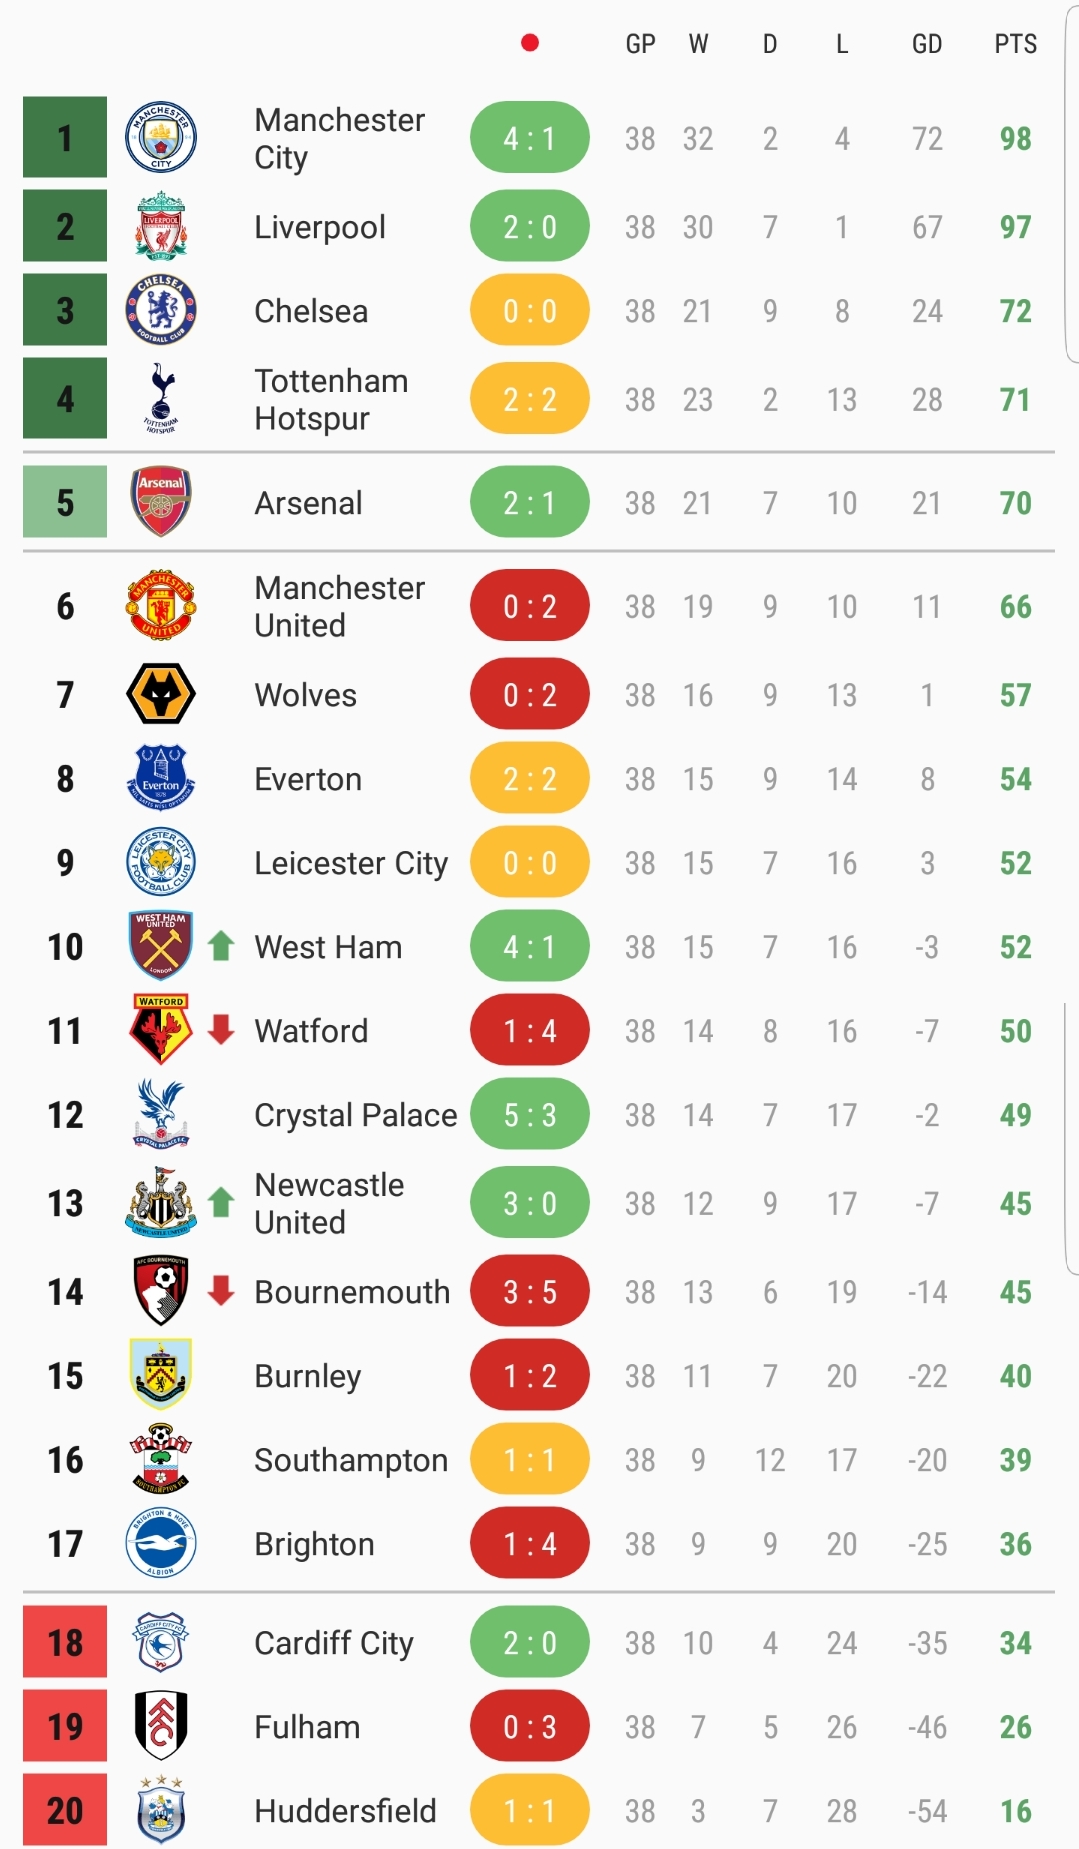Image resolution: width=1079 pixels, height=1849 pixels.
Task: Click the Watford club crest
Action: [x=161, y=1029]
